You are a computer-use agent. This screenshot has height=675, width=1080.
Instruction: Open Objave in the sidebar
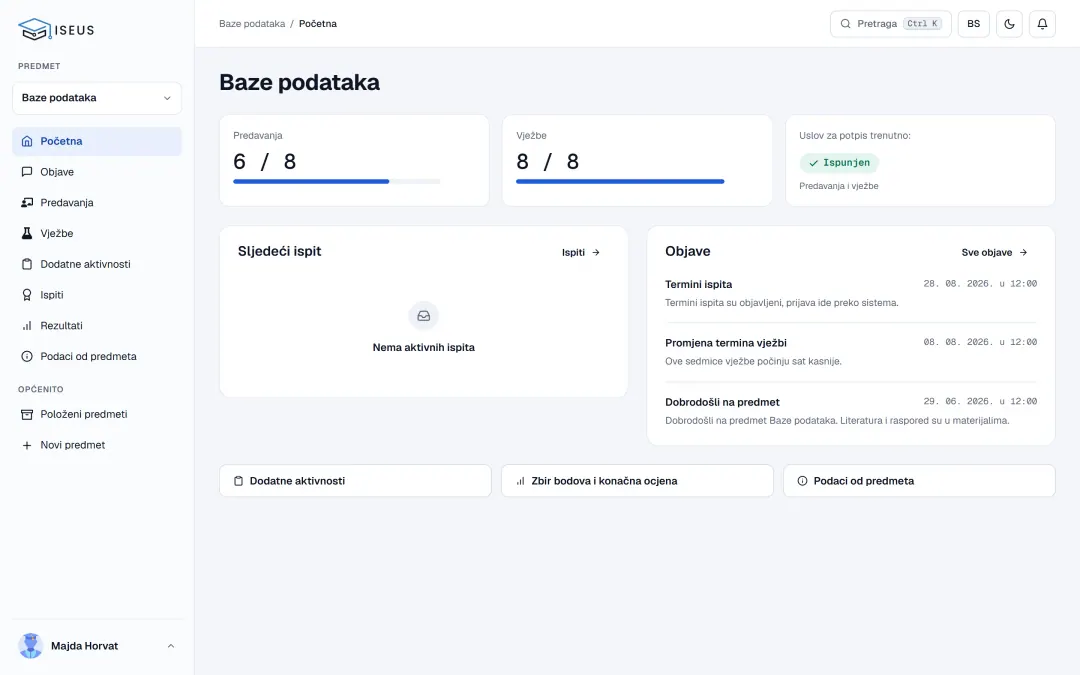[97, 172]
